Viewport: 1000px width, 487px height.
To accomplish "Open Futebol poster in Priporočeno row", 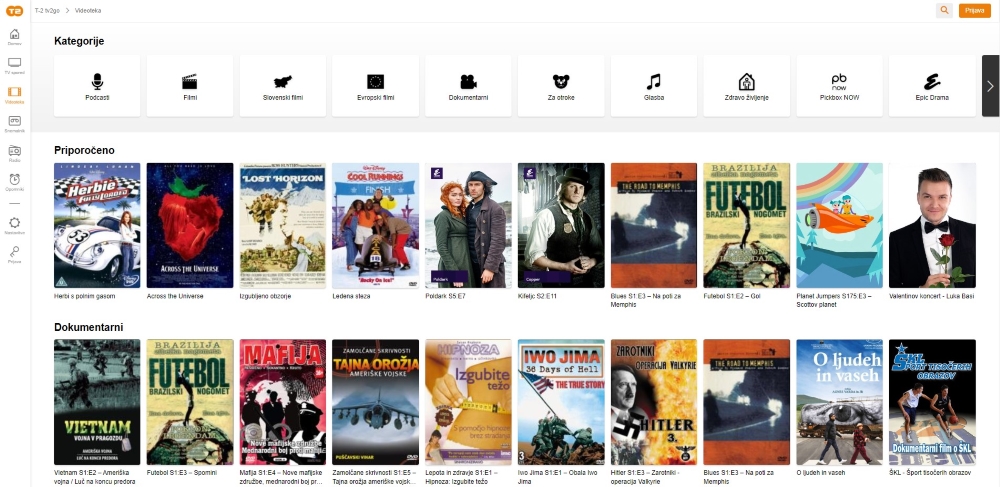I will tap(746, 226).
